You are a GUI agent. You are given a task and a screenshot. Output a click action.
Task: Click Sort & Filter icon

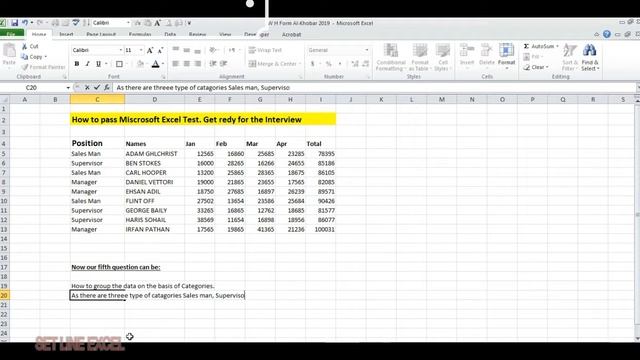(x=570, y=51)
